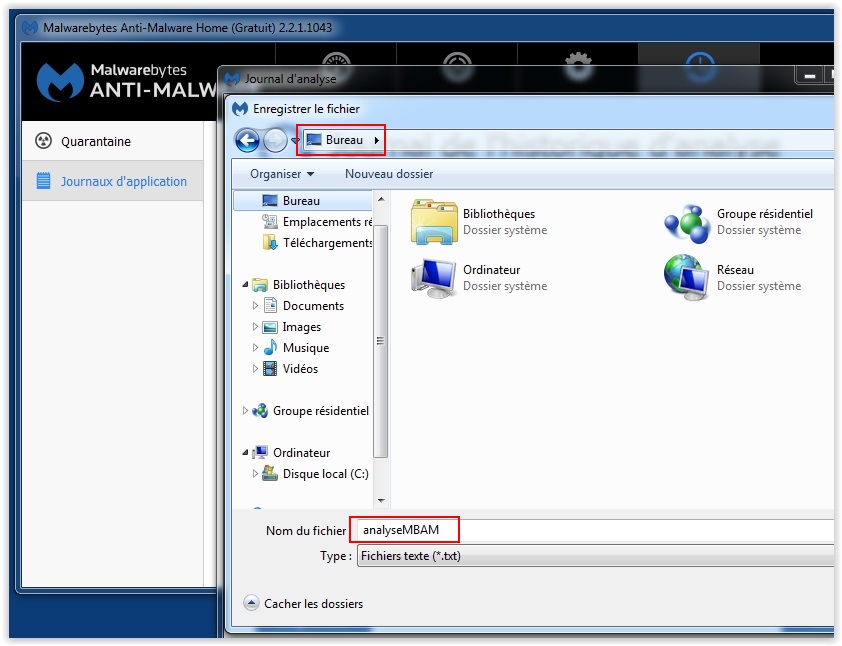Image resolution: width=842 pixels, height=646 pixels.
Task: Select Groupe résidentiel in the navigation tree
Action: 310,411
